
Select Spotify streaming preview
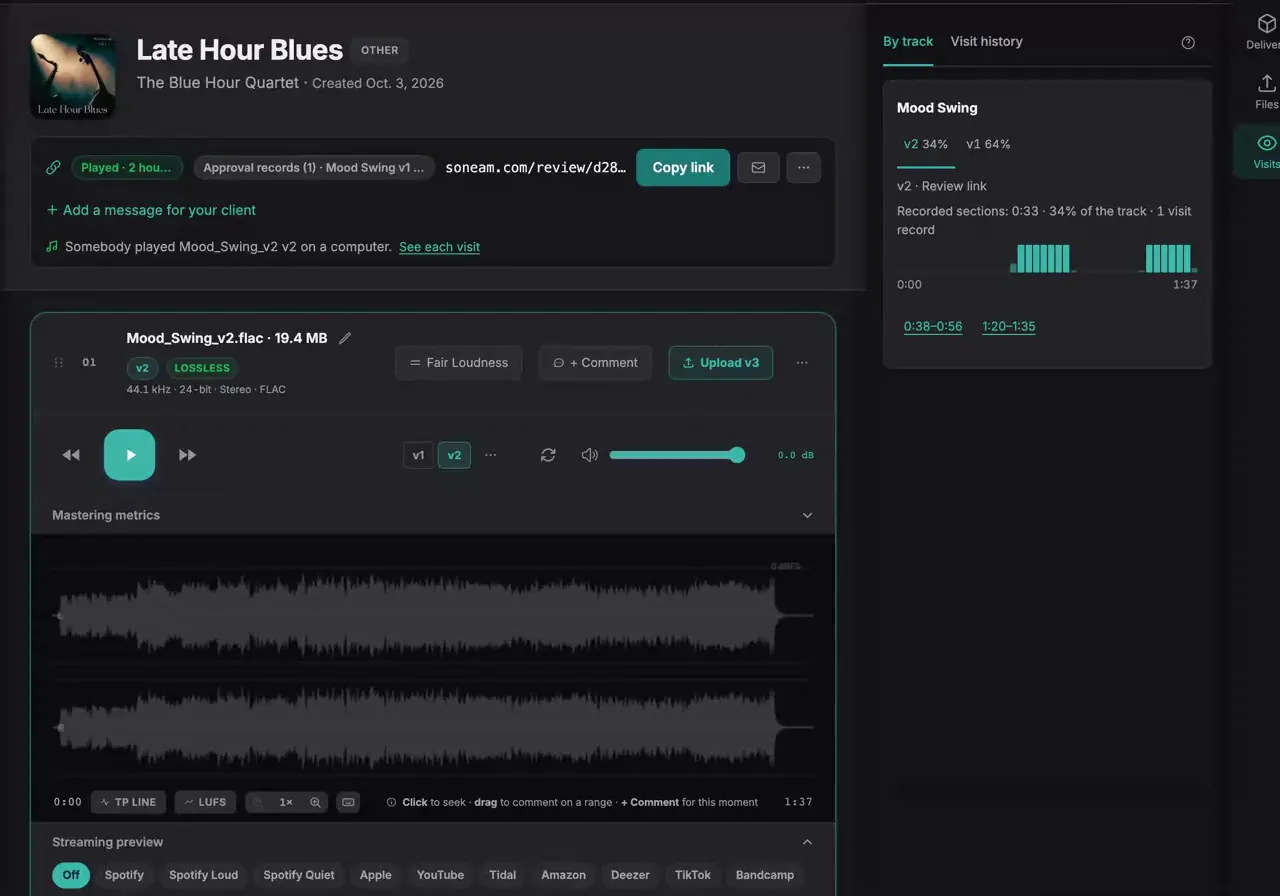(124, 875)
